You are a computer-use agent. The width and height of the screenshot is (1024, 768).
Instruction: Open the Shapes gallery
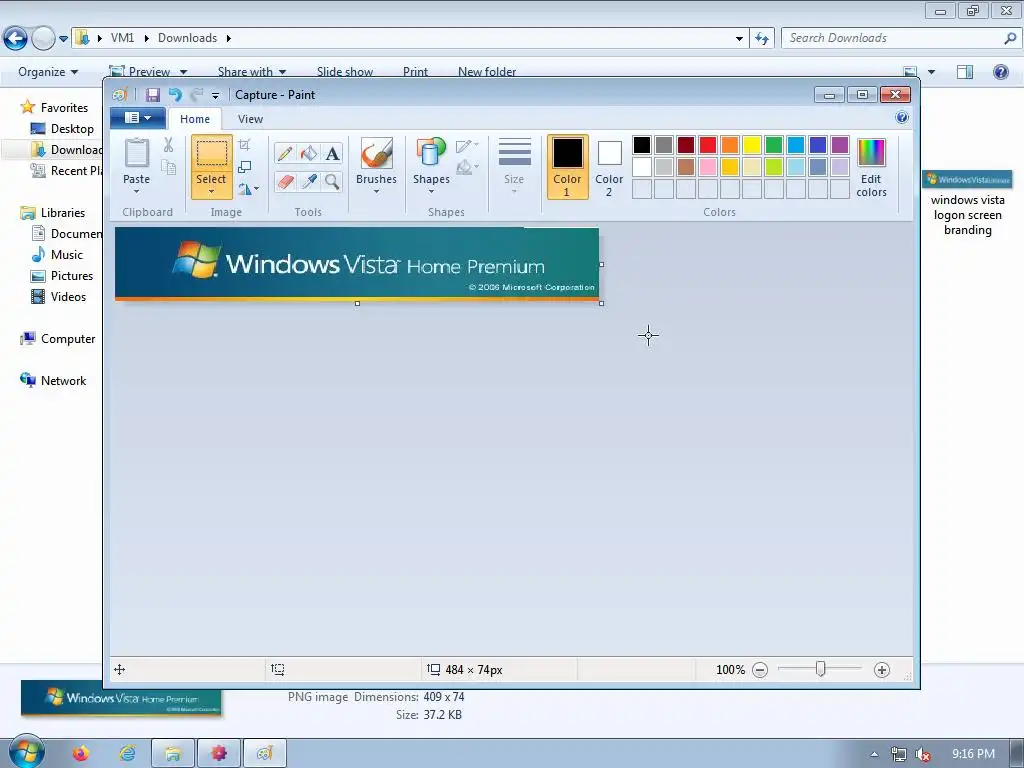[431, 166]
